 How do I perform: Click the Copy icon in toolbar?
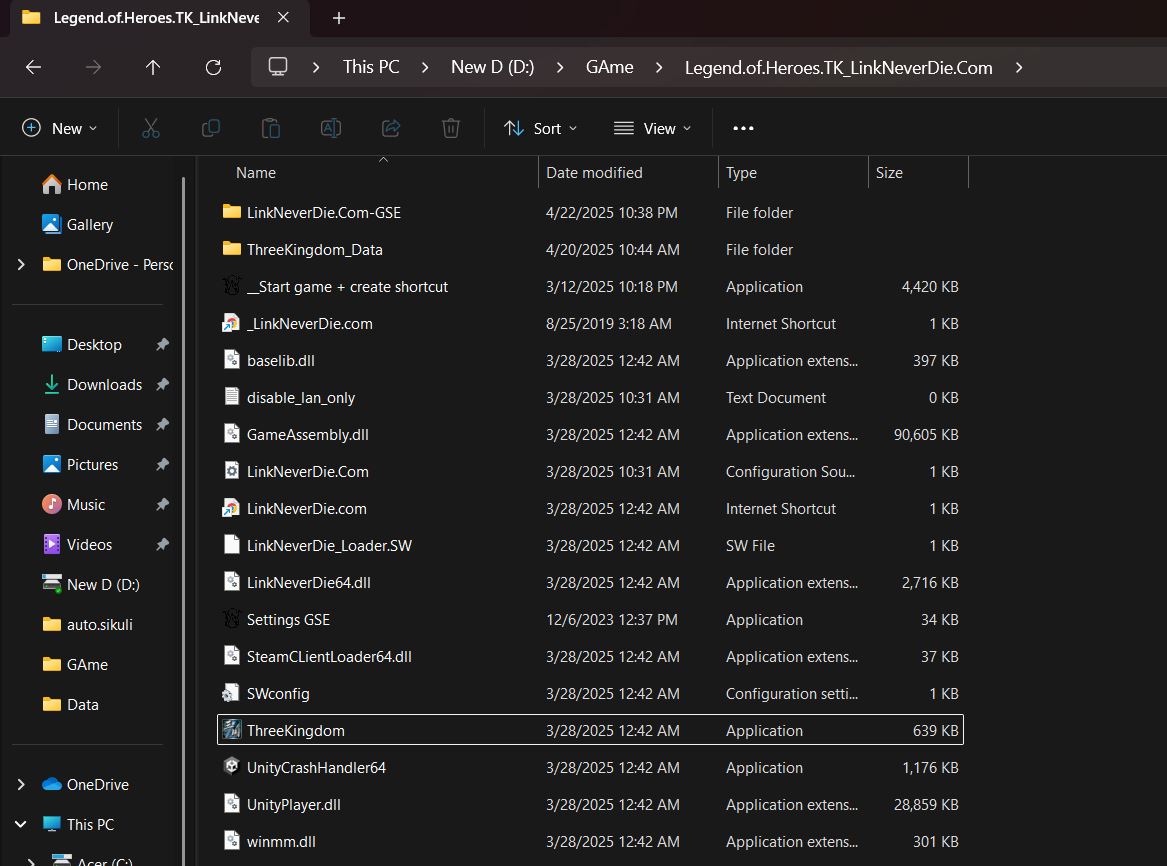point(211,128)
